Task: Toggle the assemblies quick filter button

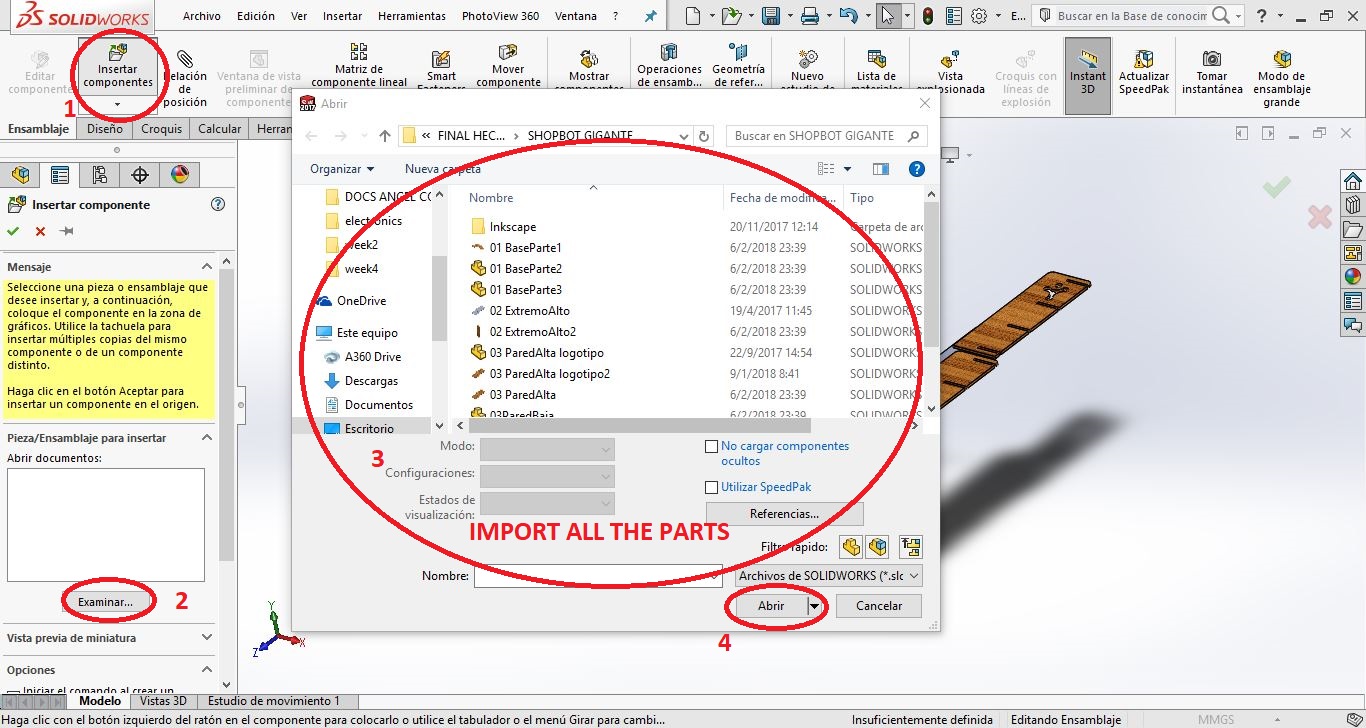Action: coord(878,546)
